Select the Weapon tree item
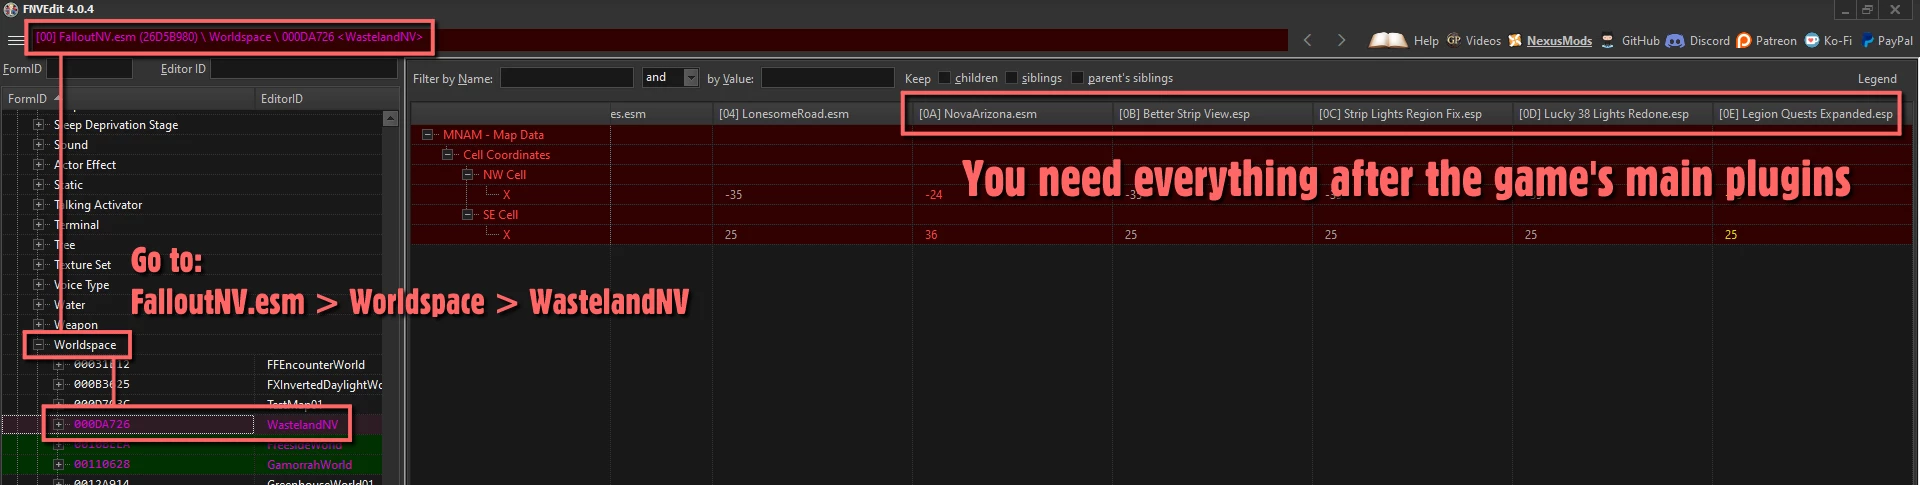This screenshot has width=1920, height=485. [76, 325]
